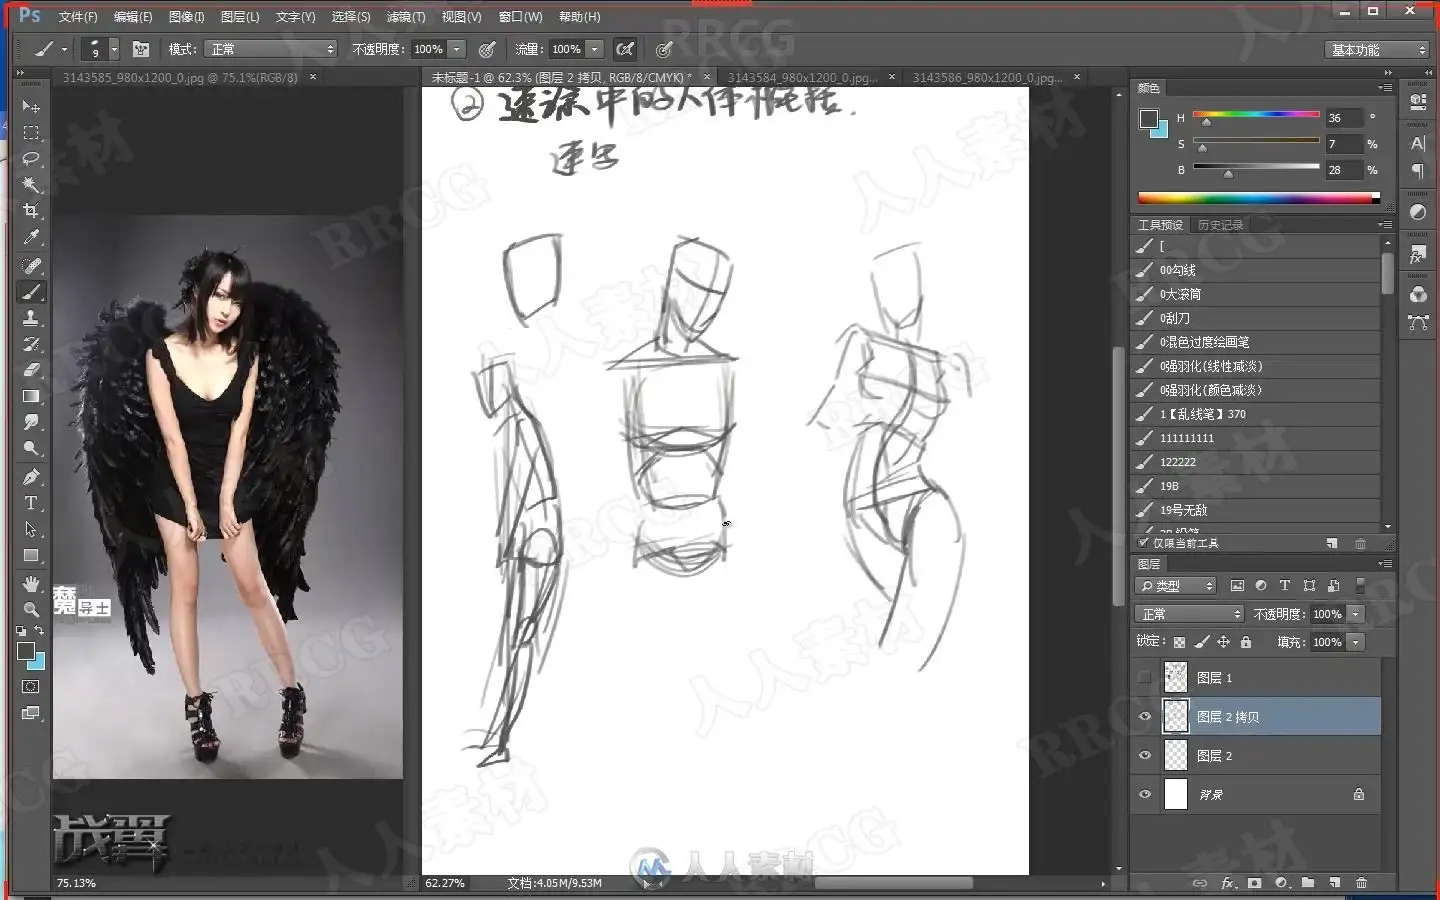
Task: Select tool preset 19号无敌
Action: (x=1258, y=510)
